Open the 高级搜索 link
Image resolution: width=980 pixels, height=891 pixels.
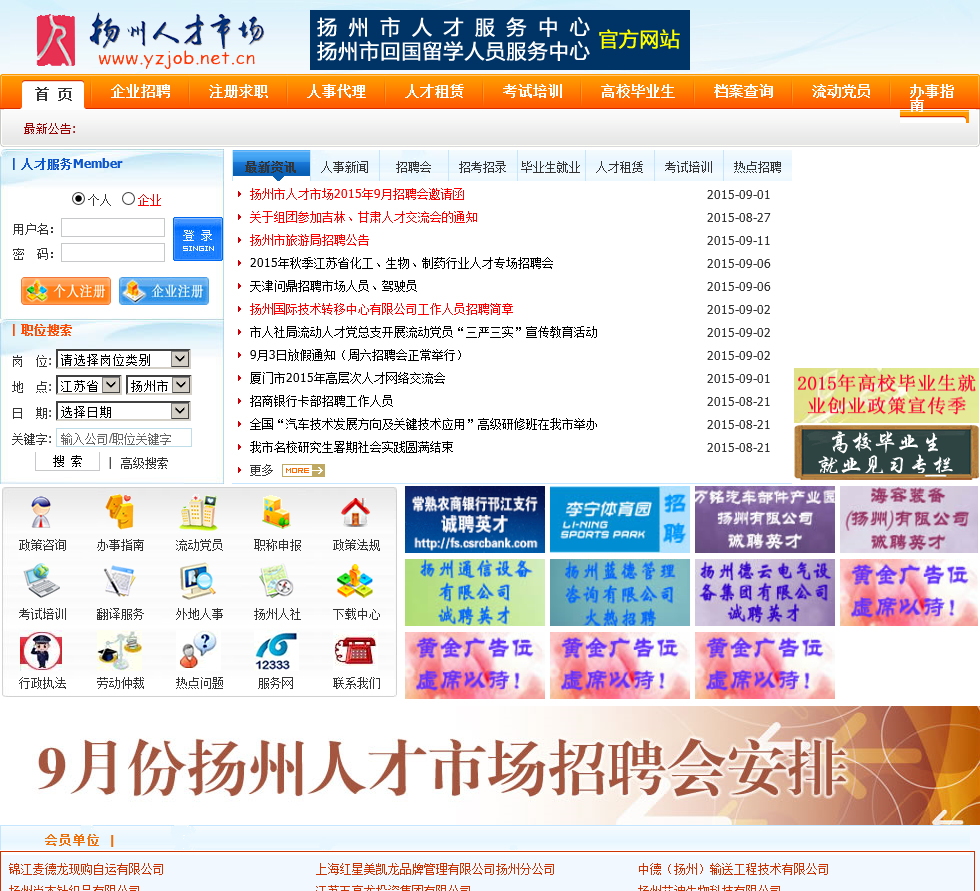pyautogui.click(x=144, y=463)
